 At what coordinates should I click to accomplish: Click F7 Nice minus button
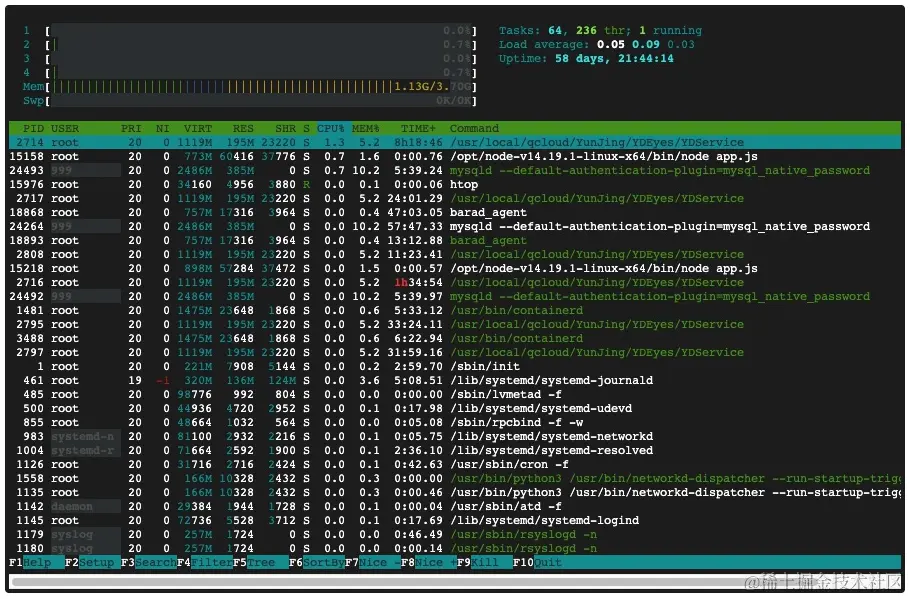372,562
